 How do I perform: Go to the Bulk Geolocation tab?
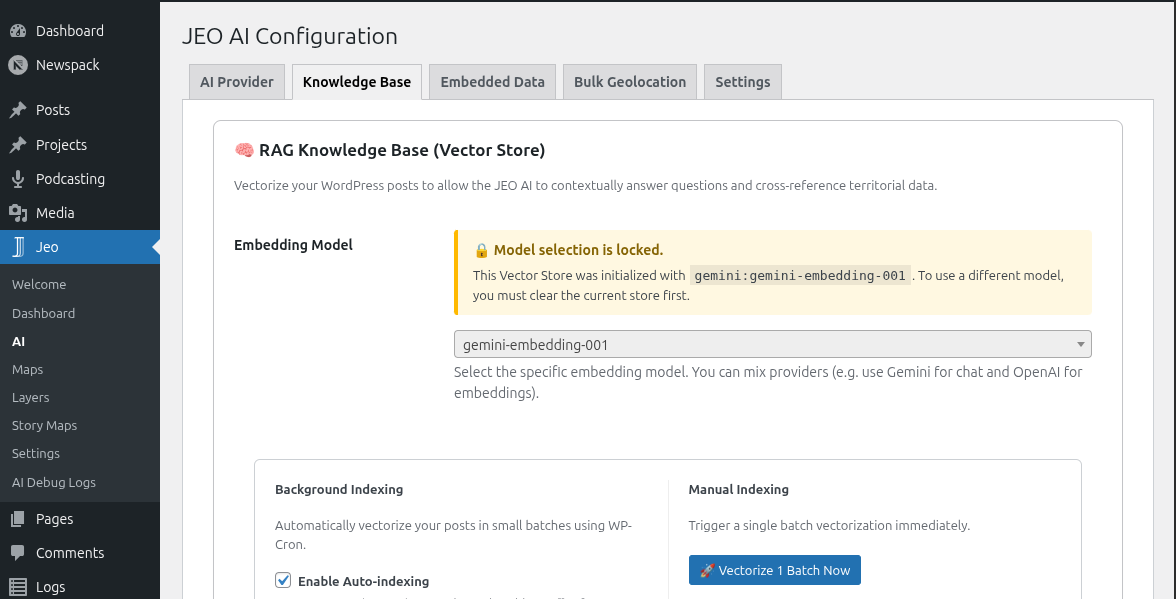630,82
